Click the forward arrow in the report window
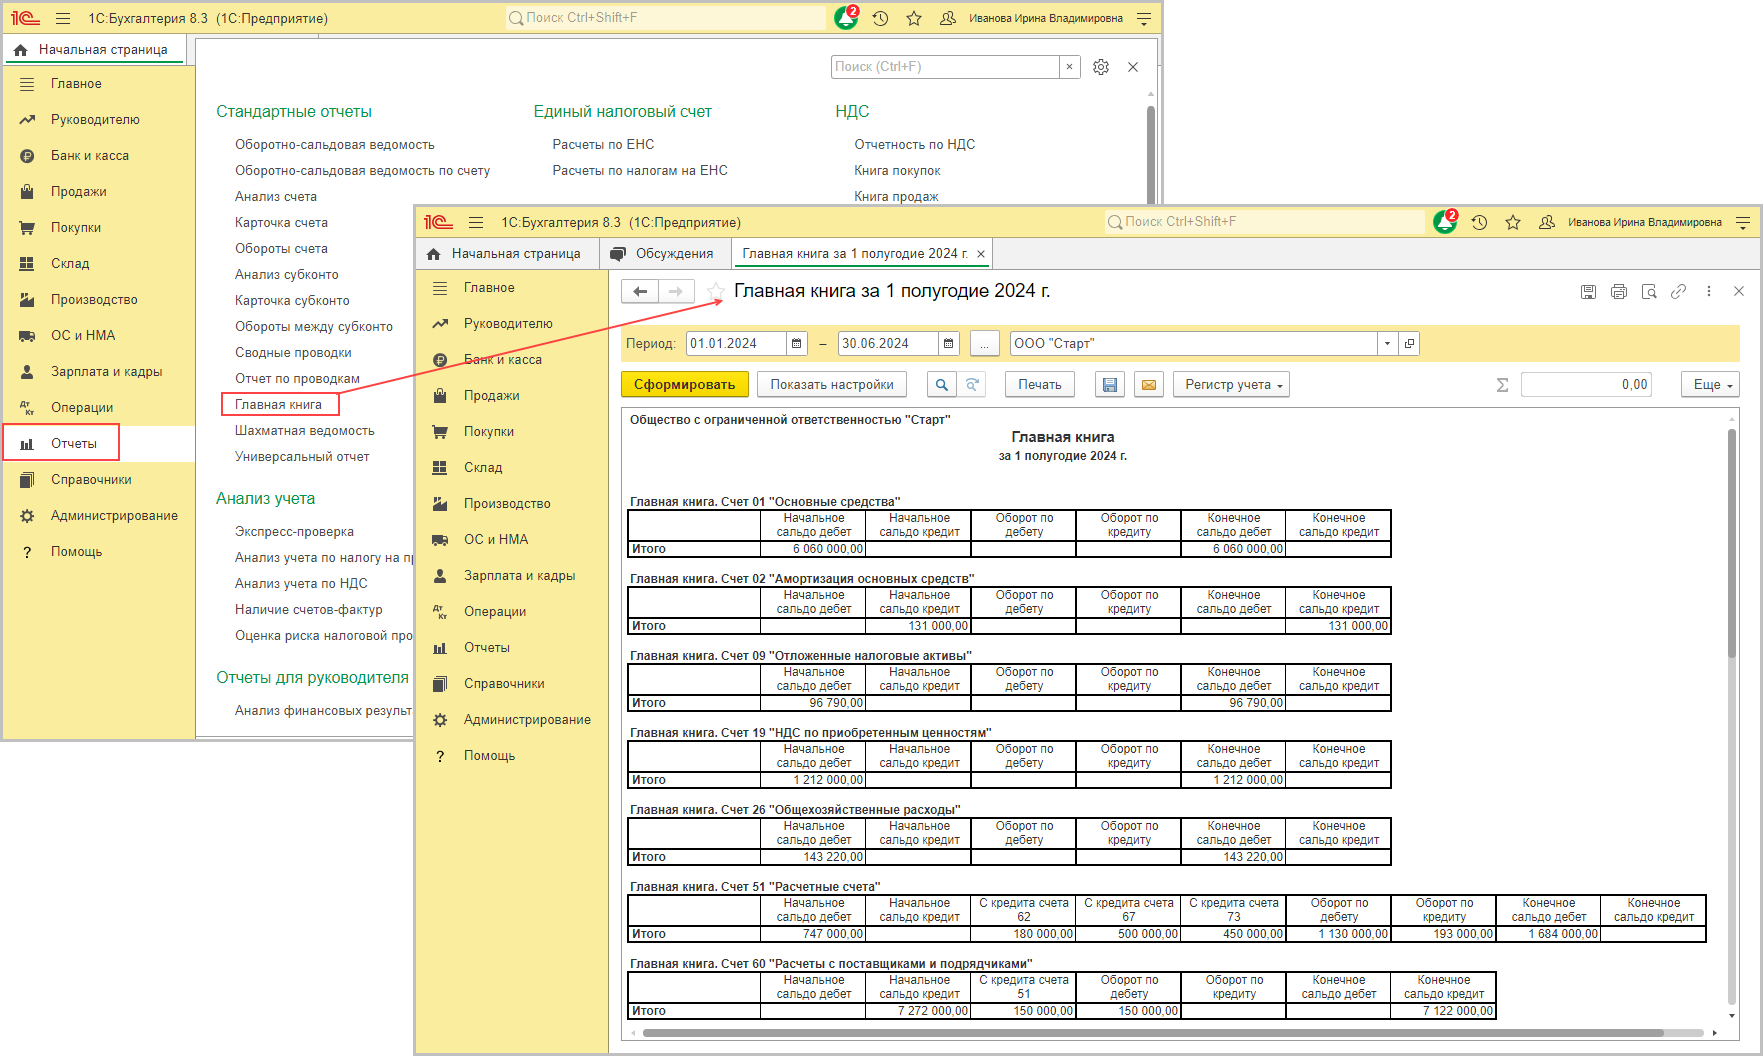This screenshot has height=1056, width=1763. click(x=676, y=291)
